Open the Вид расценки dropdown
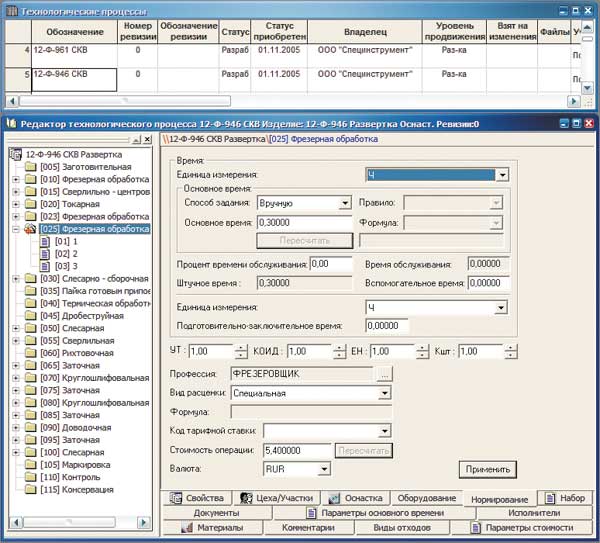 385,393
